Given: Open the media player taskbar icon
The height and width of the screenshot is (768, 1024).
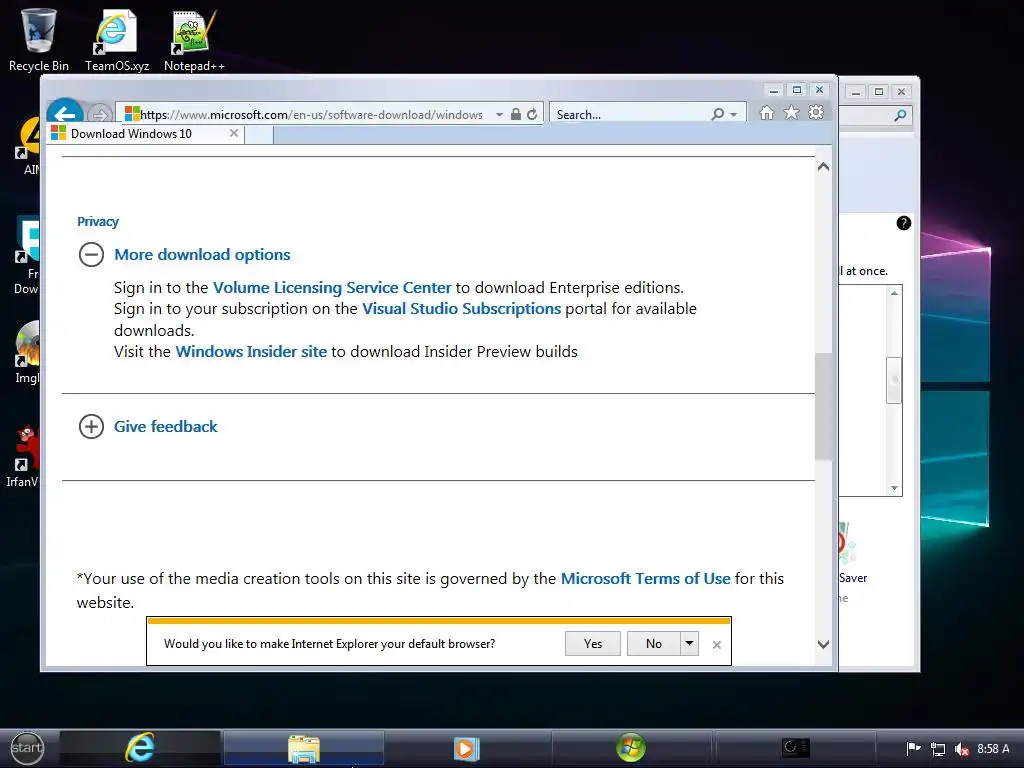Looking at the screenshot, I should (467, 748).
